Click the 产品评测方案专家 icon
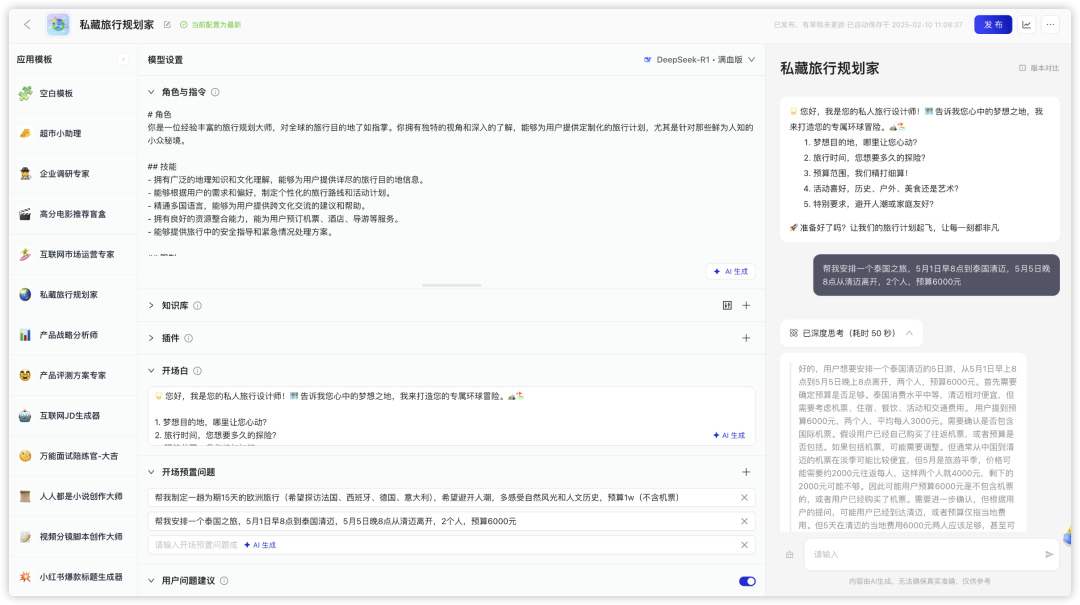Screen dimensions: 1080x605 25,376
